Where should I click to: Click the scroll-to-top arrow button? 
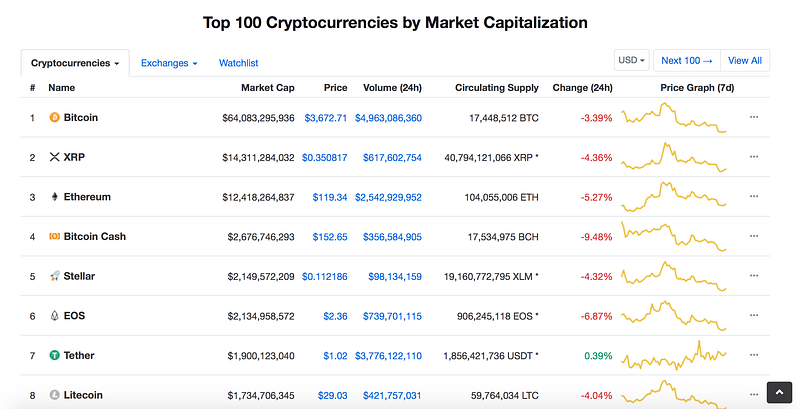pyautogui.click(x=779, y=393)
